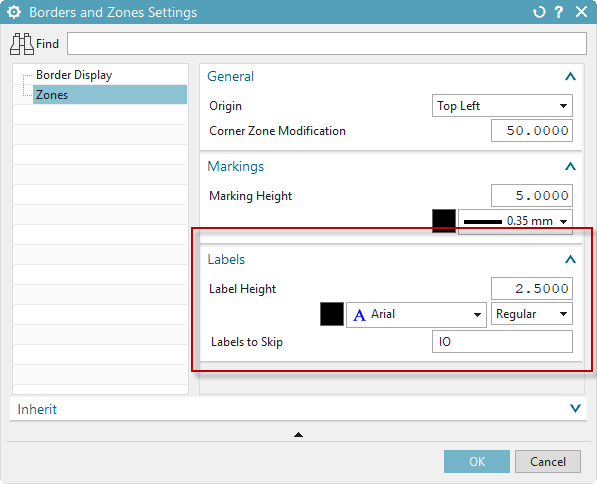Click the binoculars Find icon
Viewport: 597px width, 484px height.
[22, 44]
